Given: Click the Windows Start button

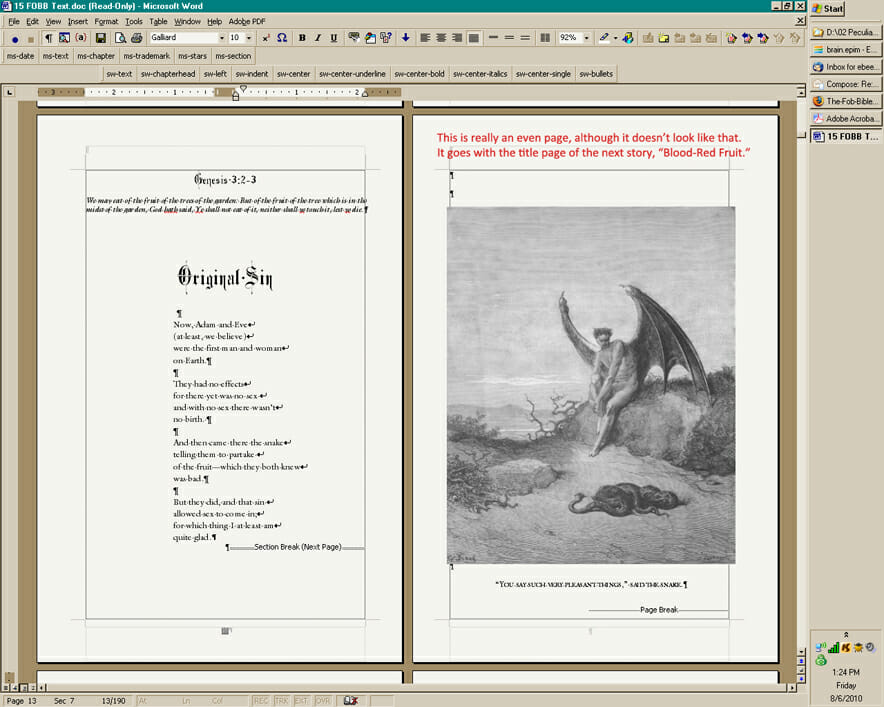Looking at the screenshot, I should tap(828, 8).
